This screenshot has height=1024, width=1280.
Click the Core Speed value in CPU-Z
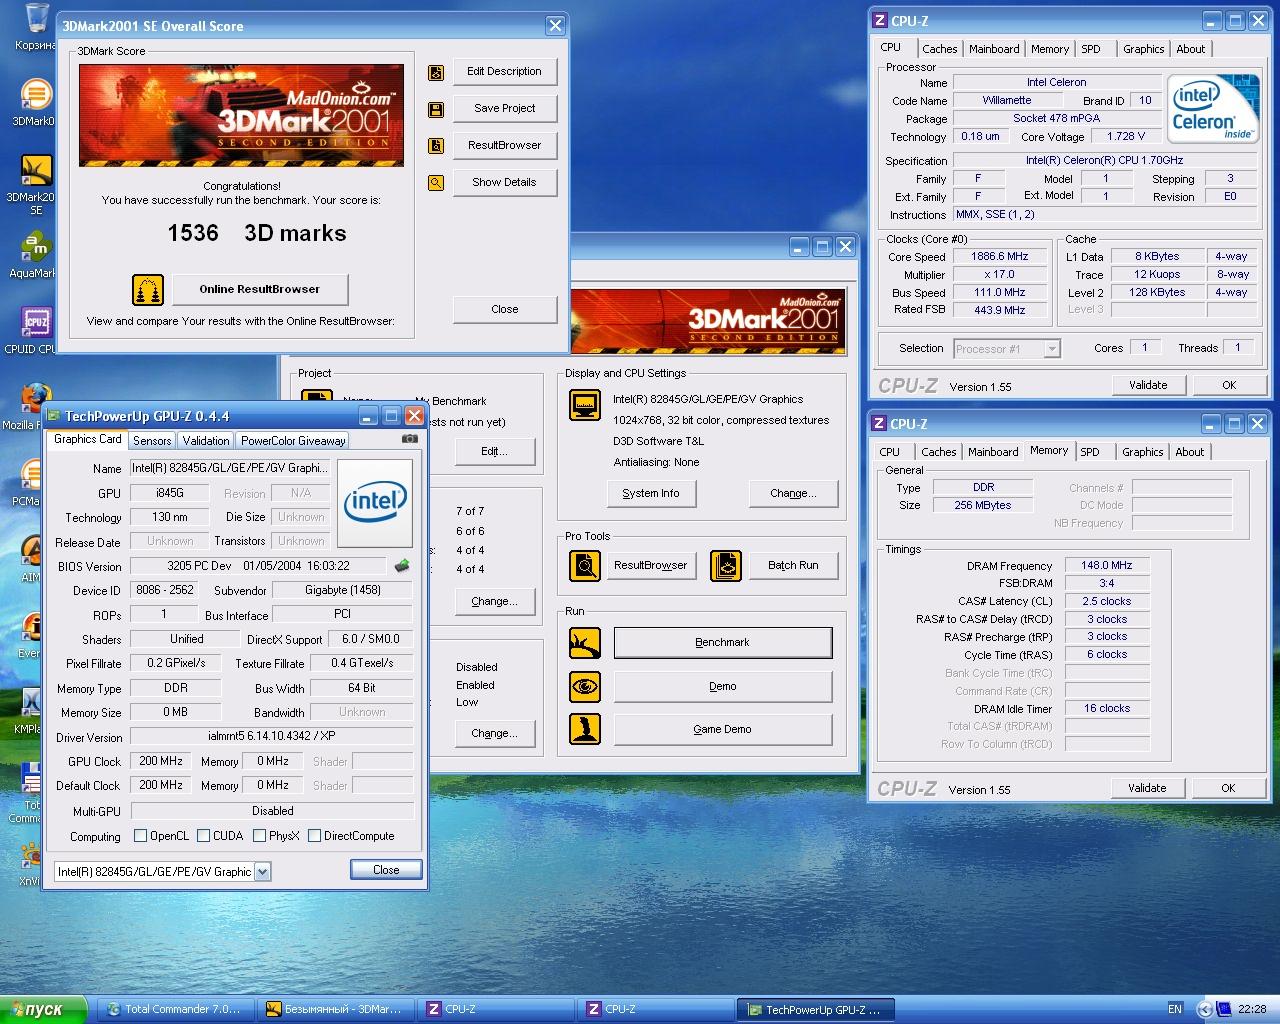(1000, 257)
